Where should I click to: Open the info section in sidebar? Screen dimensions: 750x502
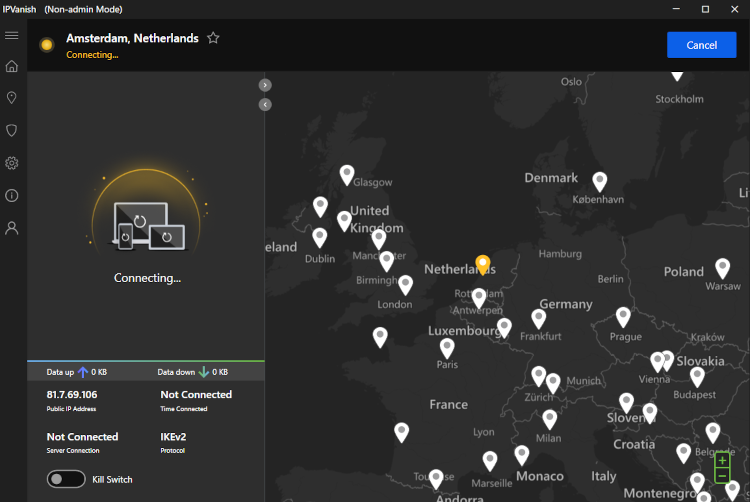(11, 196)
